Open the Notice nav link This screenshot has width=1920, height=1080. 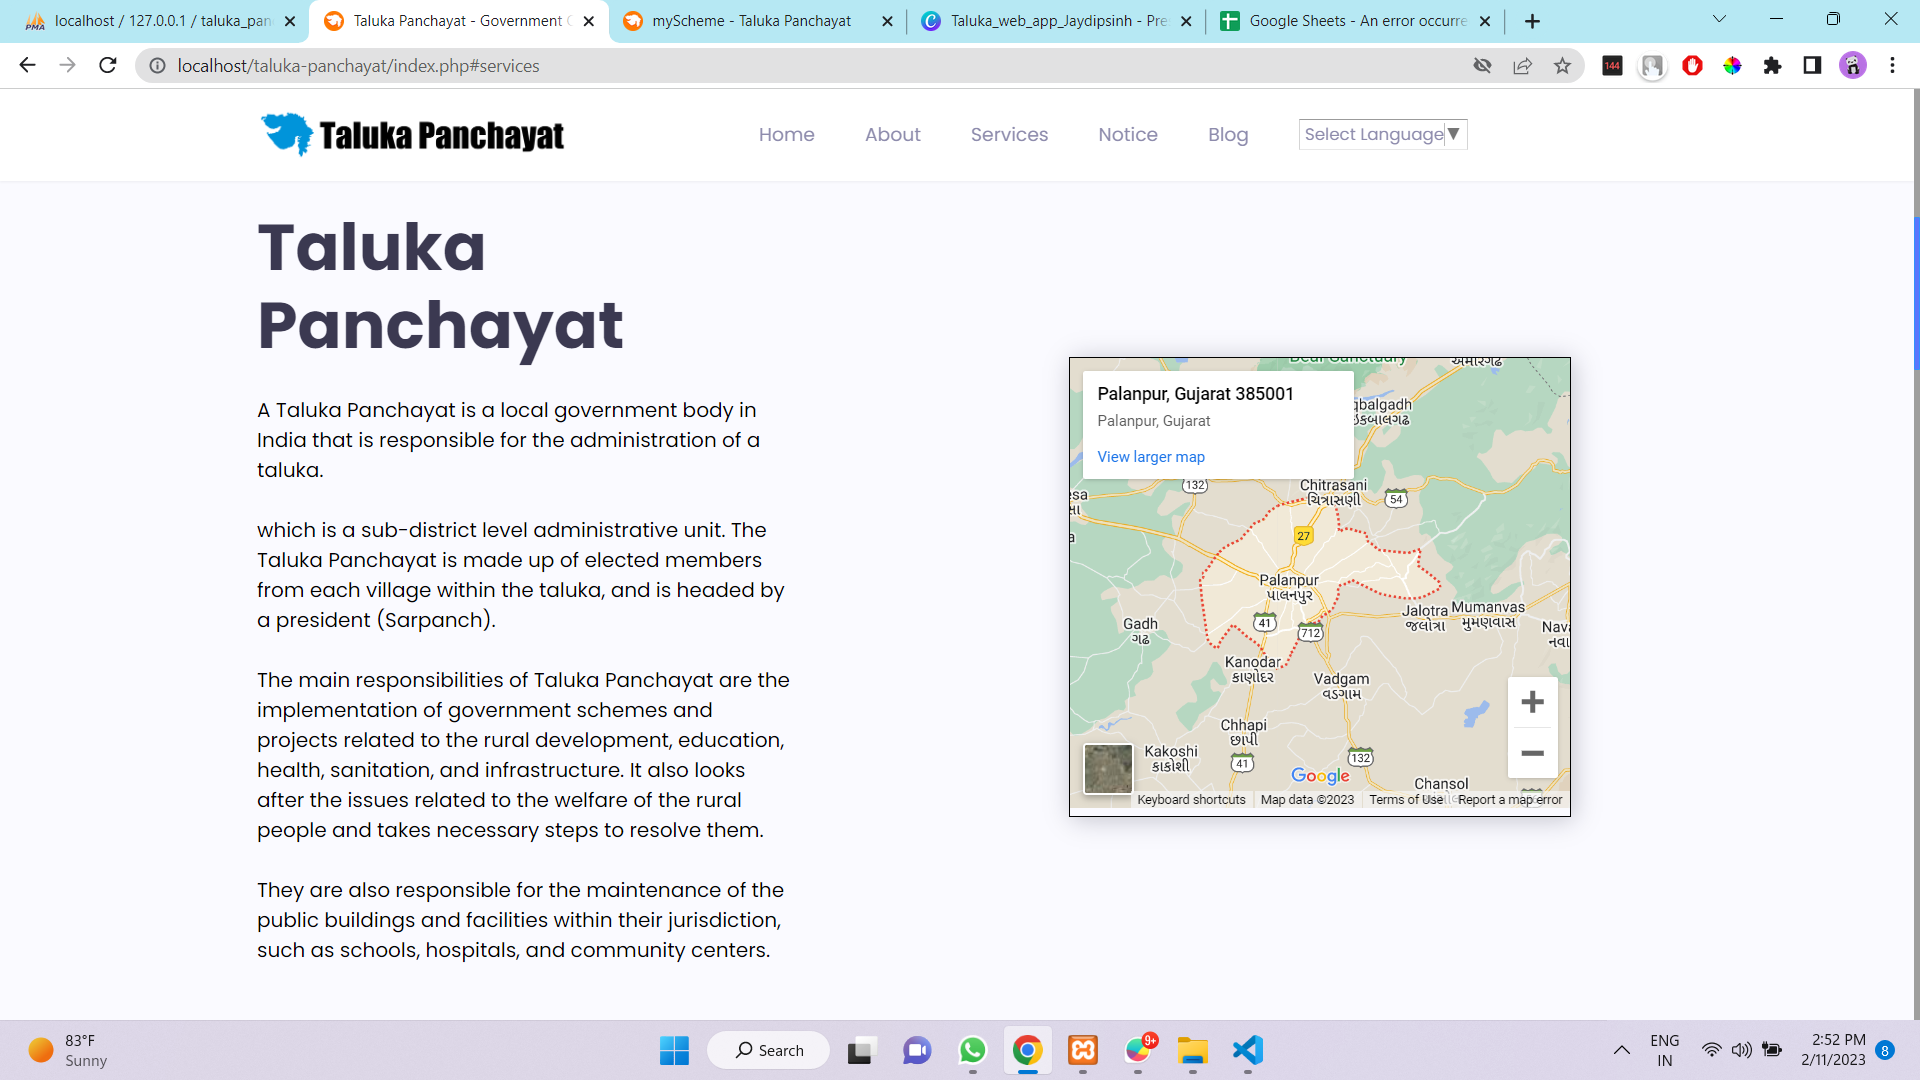click(x=1128, y=134)
